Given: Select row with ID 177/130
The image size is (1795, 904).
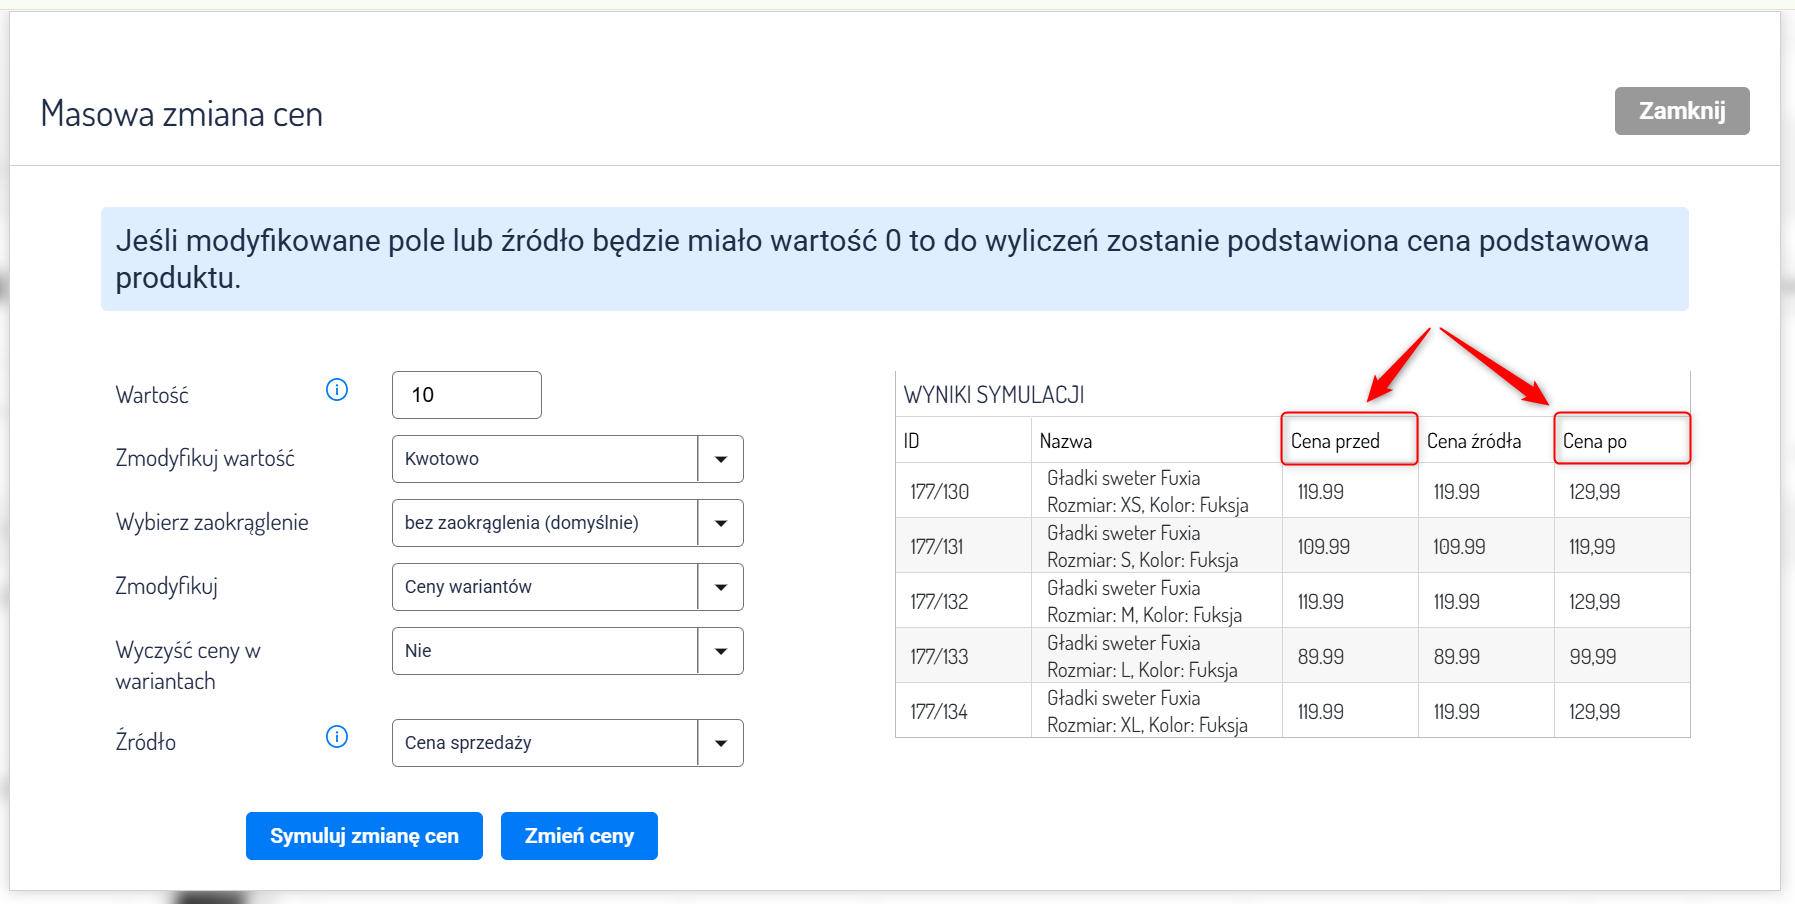Looking at the screenshot, I should [x=939, y=492].
